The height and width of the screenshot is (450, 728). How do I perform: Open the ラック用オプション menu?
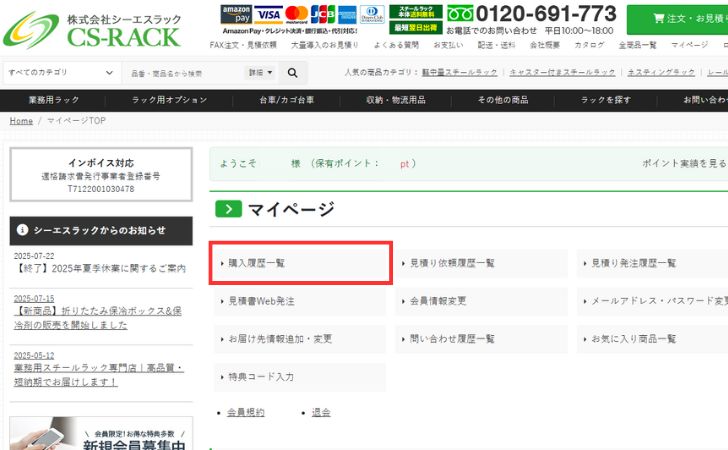(169, 100)
